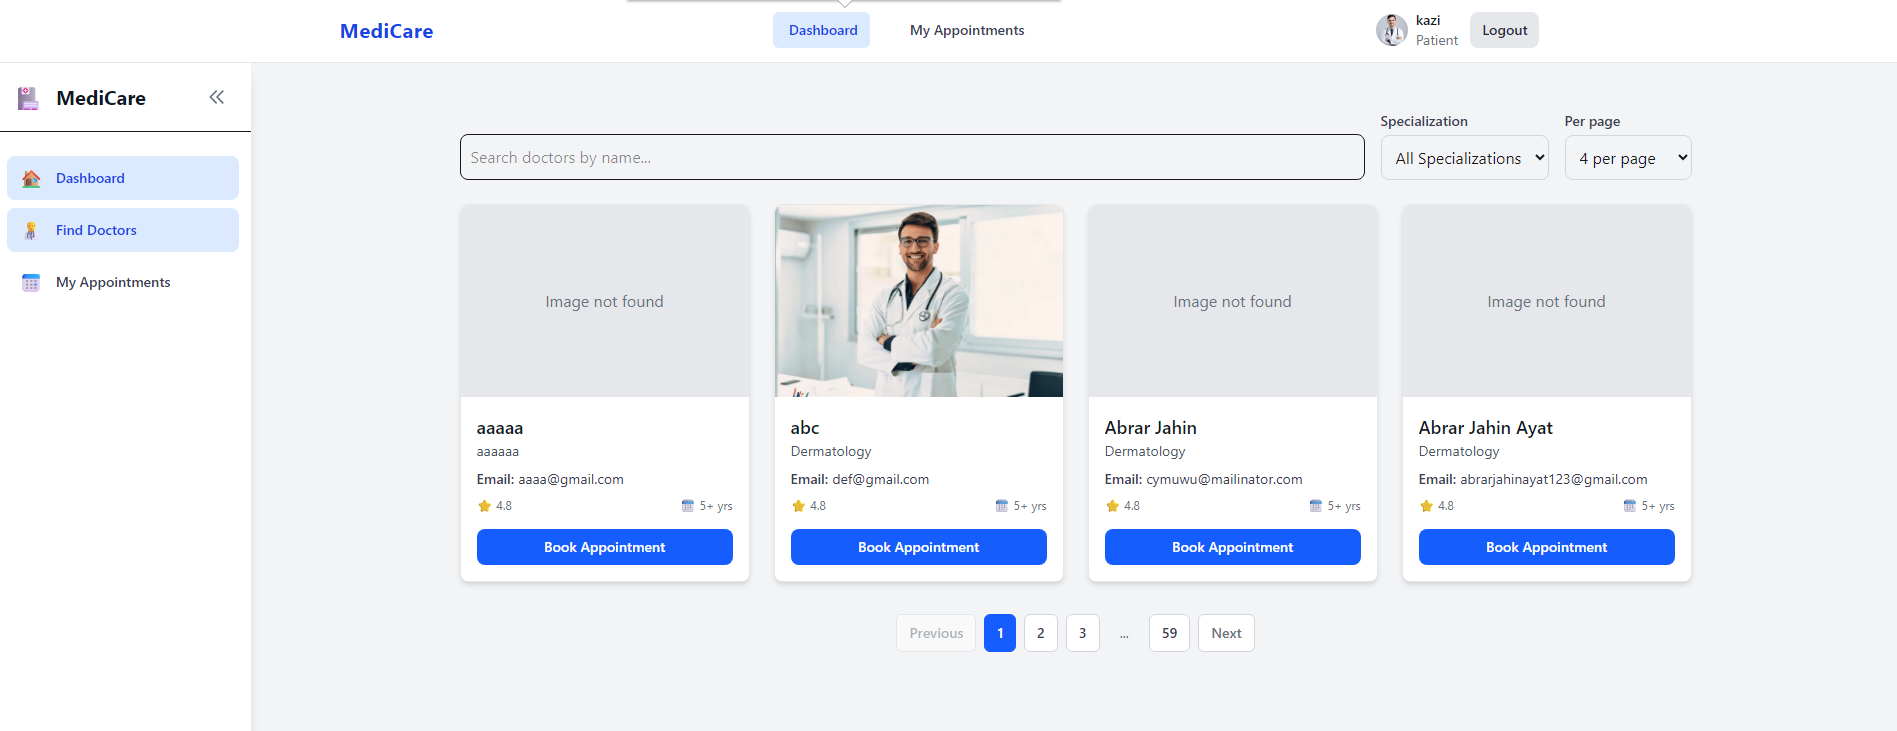1897x731 pixels.
Task: Click the username "kazi" in header
Action: pyautogui.click(x=1428, y=20)
